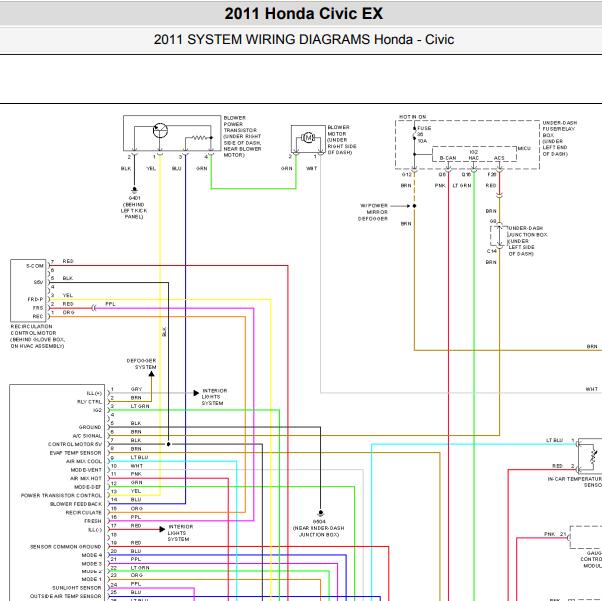
Task: Click the '2011 Honda Civic EX' title
Action: [x=304, y=13]
